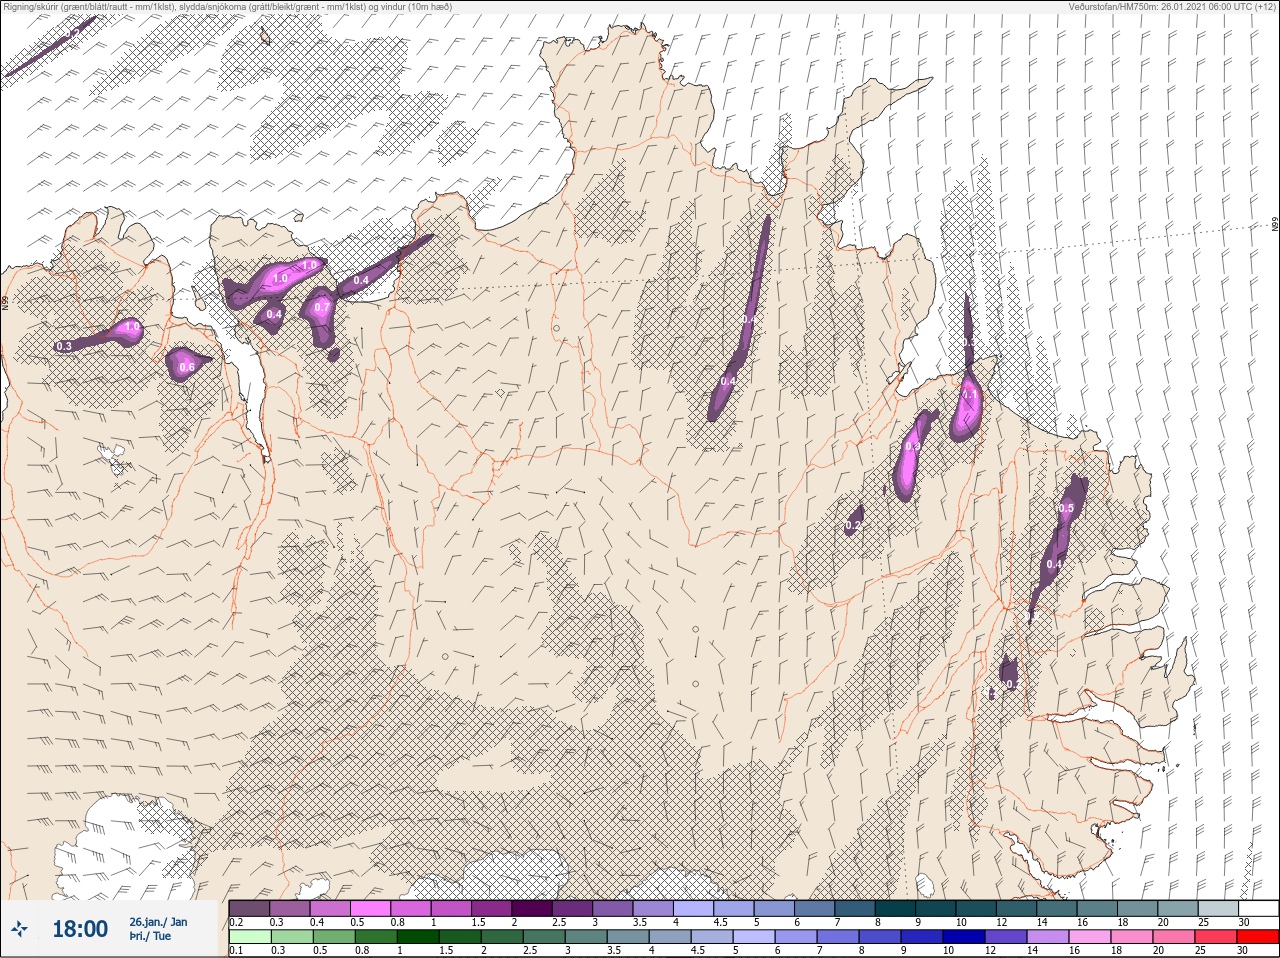Select the white 30 swatch in upper legend row

click(x=1259, y=908)
